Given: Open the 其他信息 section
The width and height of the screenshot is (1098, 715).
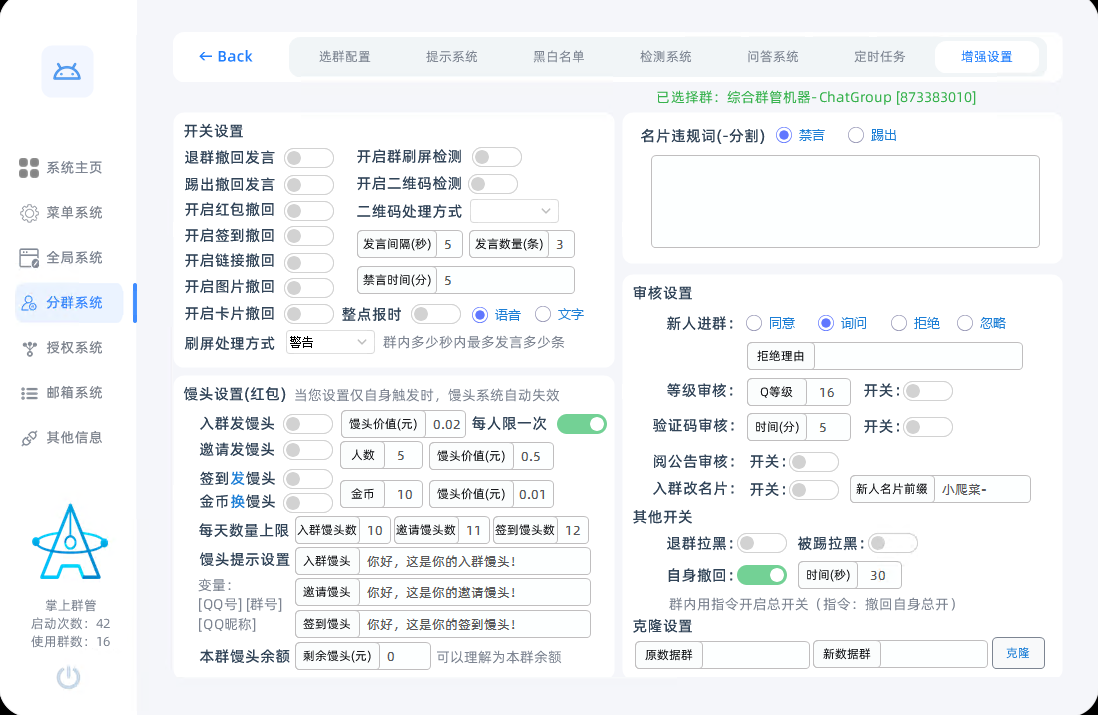Looking at the screenshot, I should [x=67, y=437].
